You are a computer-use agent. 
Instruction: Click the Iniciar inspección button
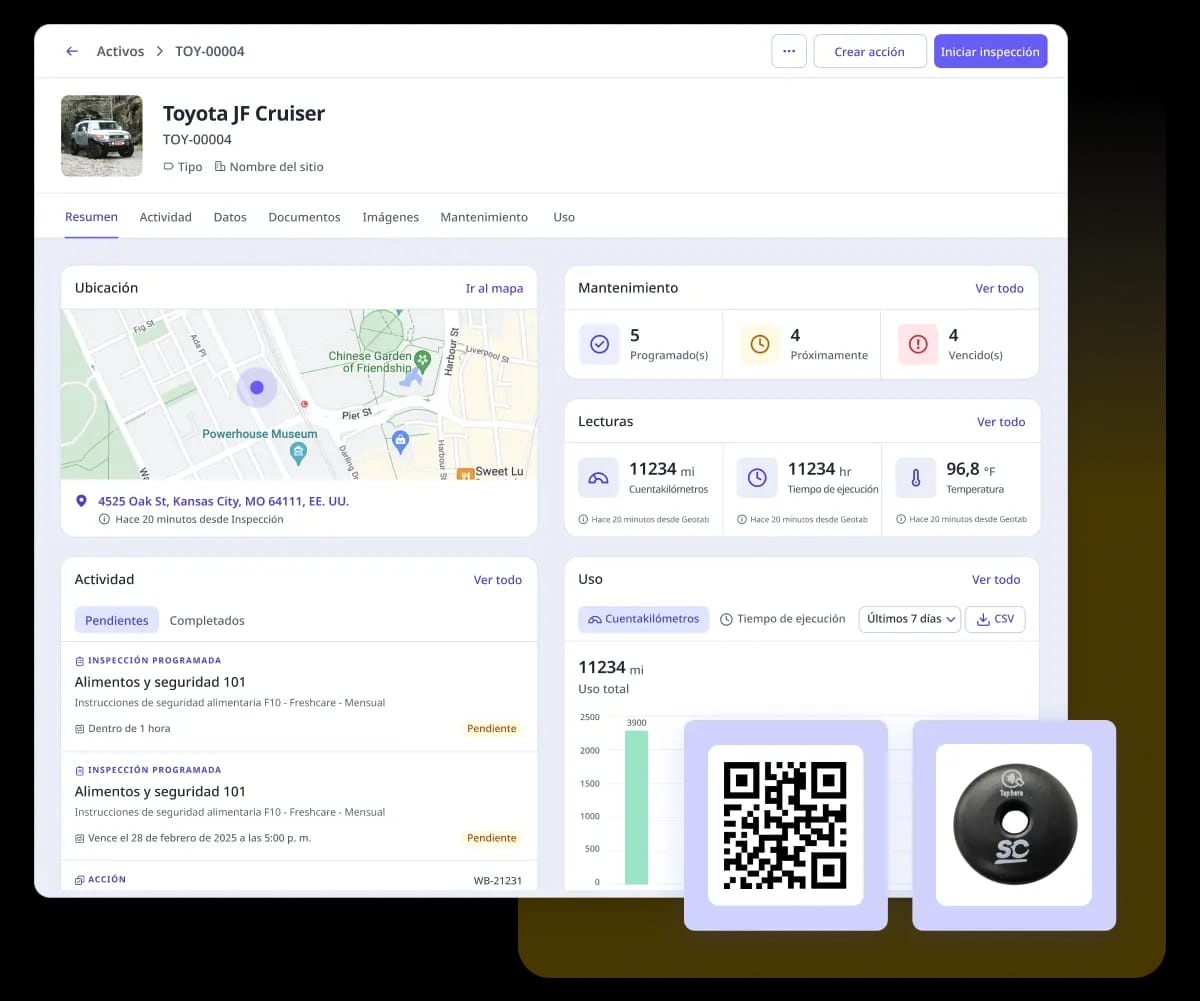click(x=990, y=52)
